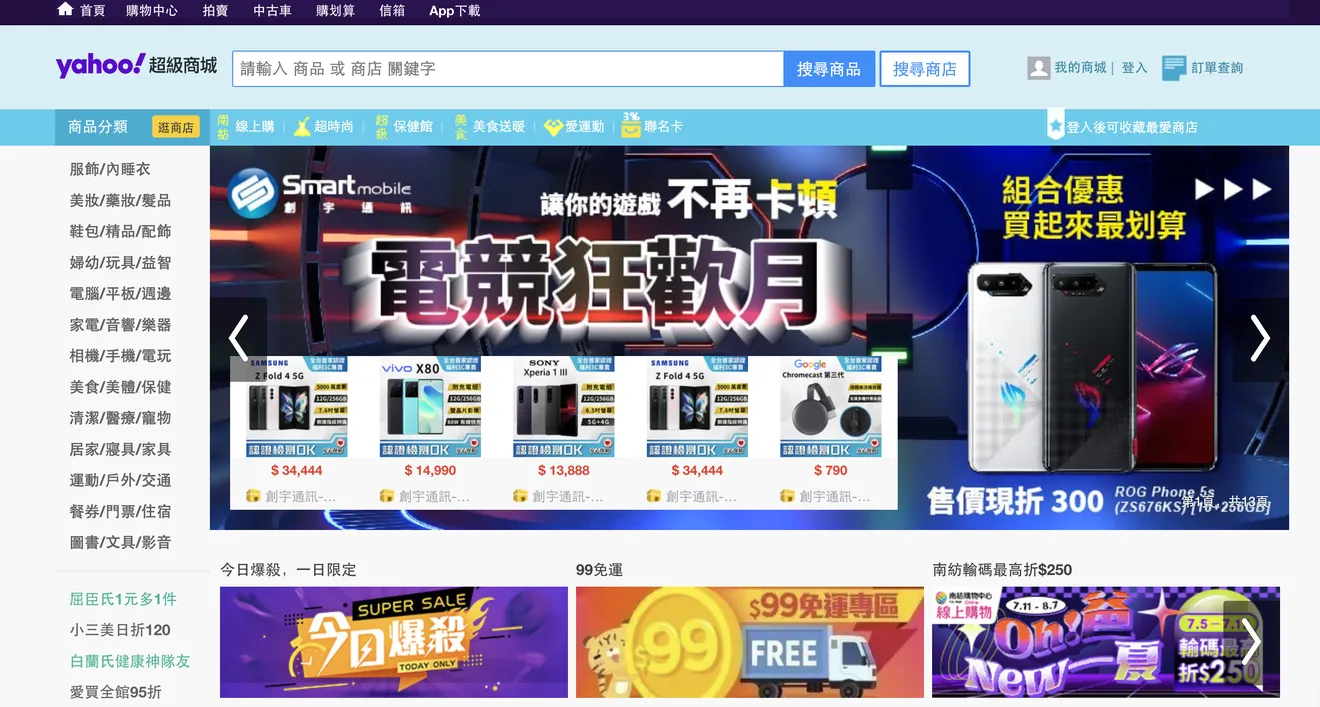Image resolution: width=1320 pixels, height=707 pixels.
Task: Open 購划算 in top menu
Action: [335, 10]
